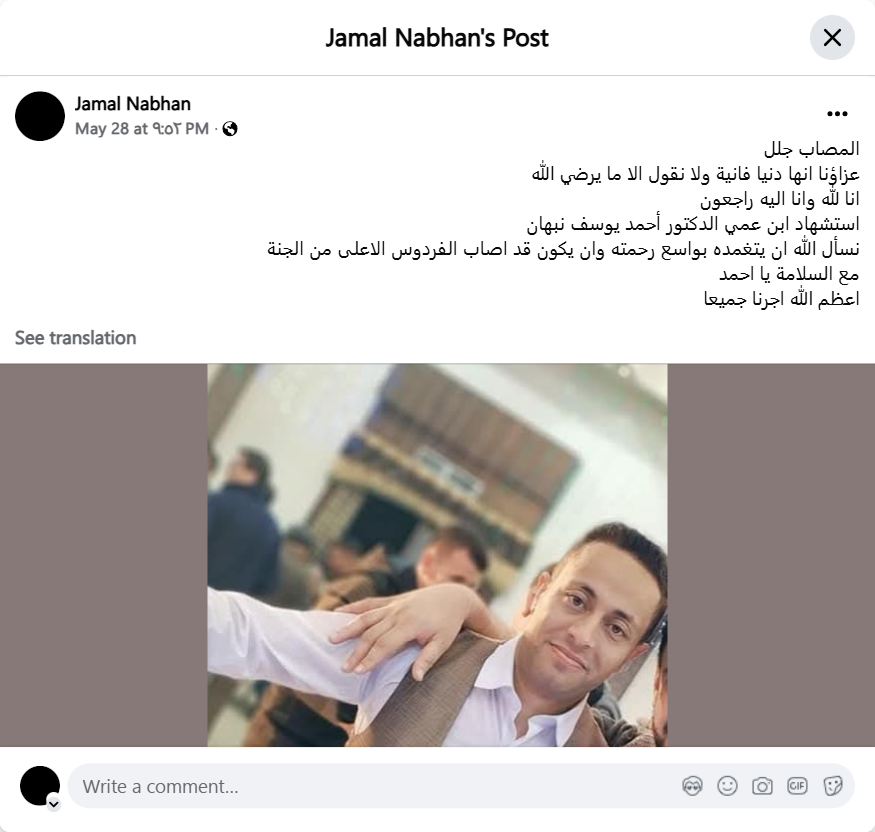Open the Jamal Nabhan author name link
The width and height of the screenshot is (875, 832).
[133, 104]
